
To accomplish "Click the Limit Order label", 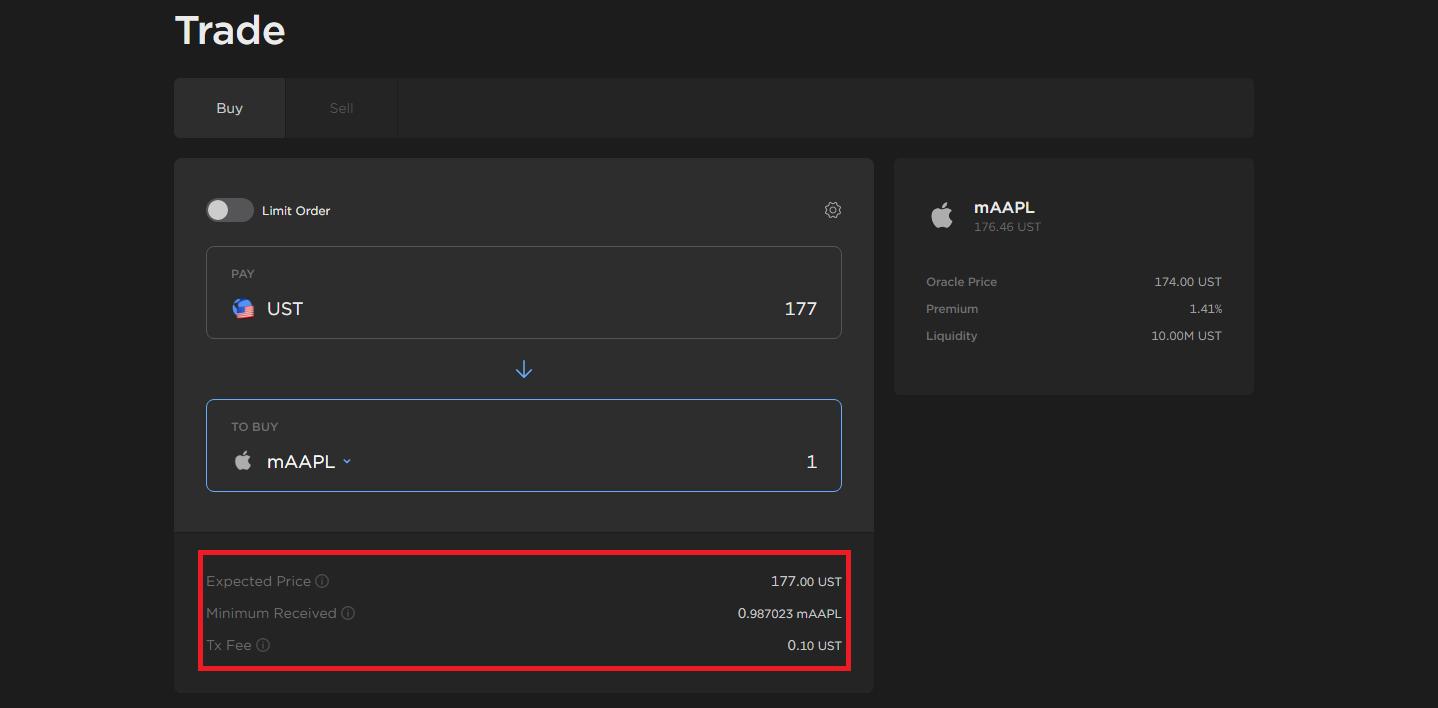I will tap(297, 210).
